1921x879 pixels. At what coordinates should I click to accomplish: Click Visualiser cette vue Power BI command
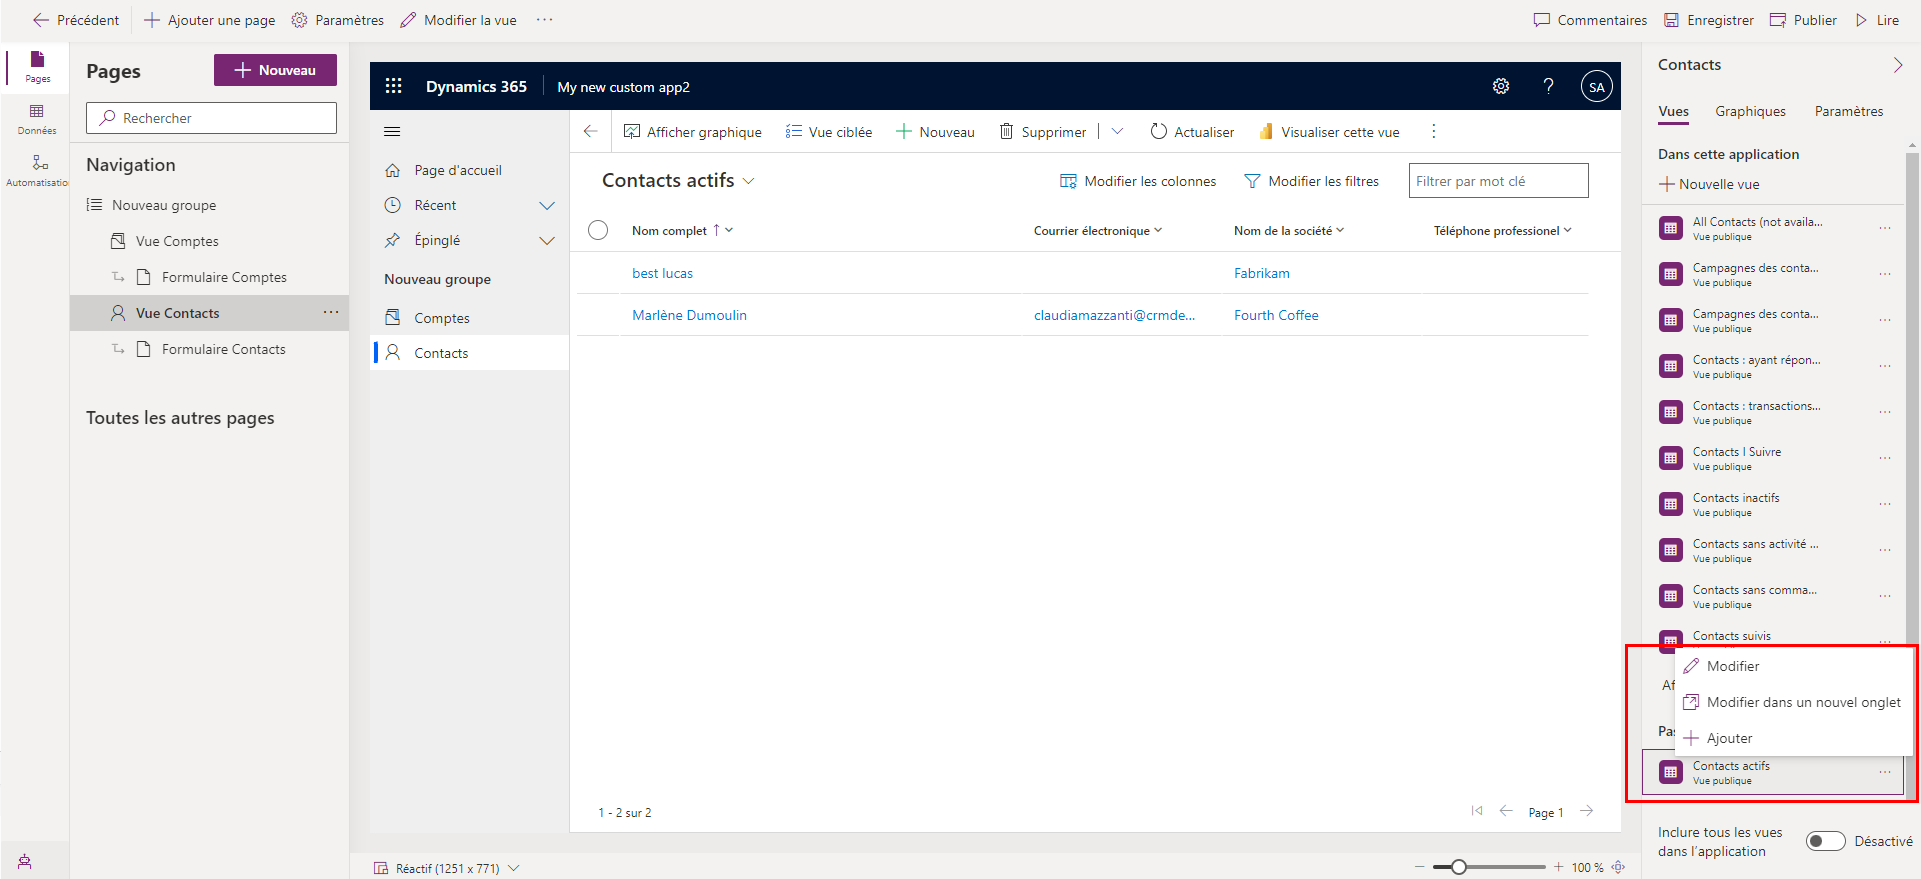click(x=1329, y=132)
